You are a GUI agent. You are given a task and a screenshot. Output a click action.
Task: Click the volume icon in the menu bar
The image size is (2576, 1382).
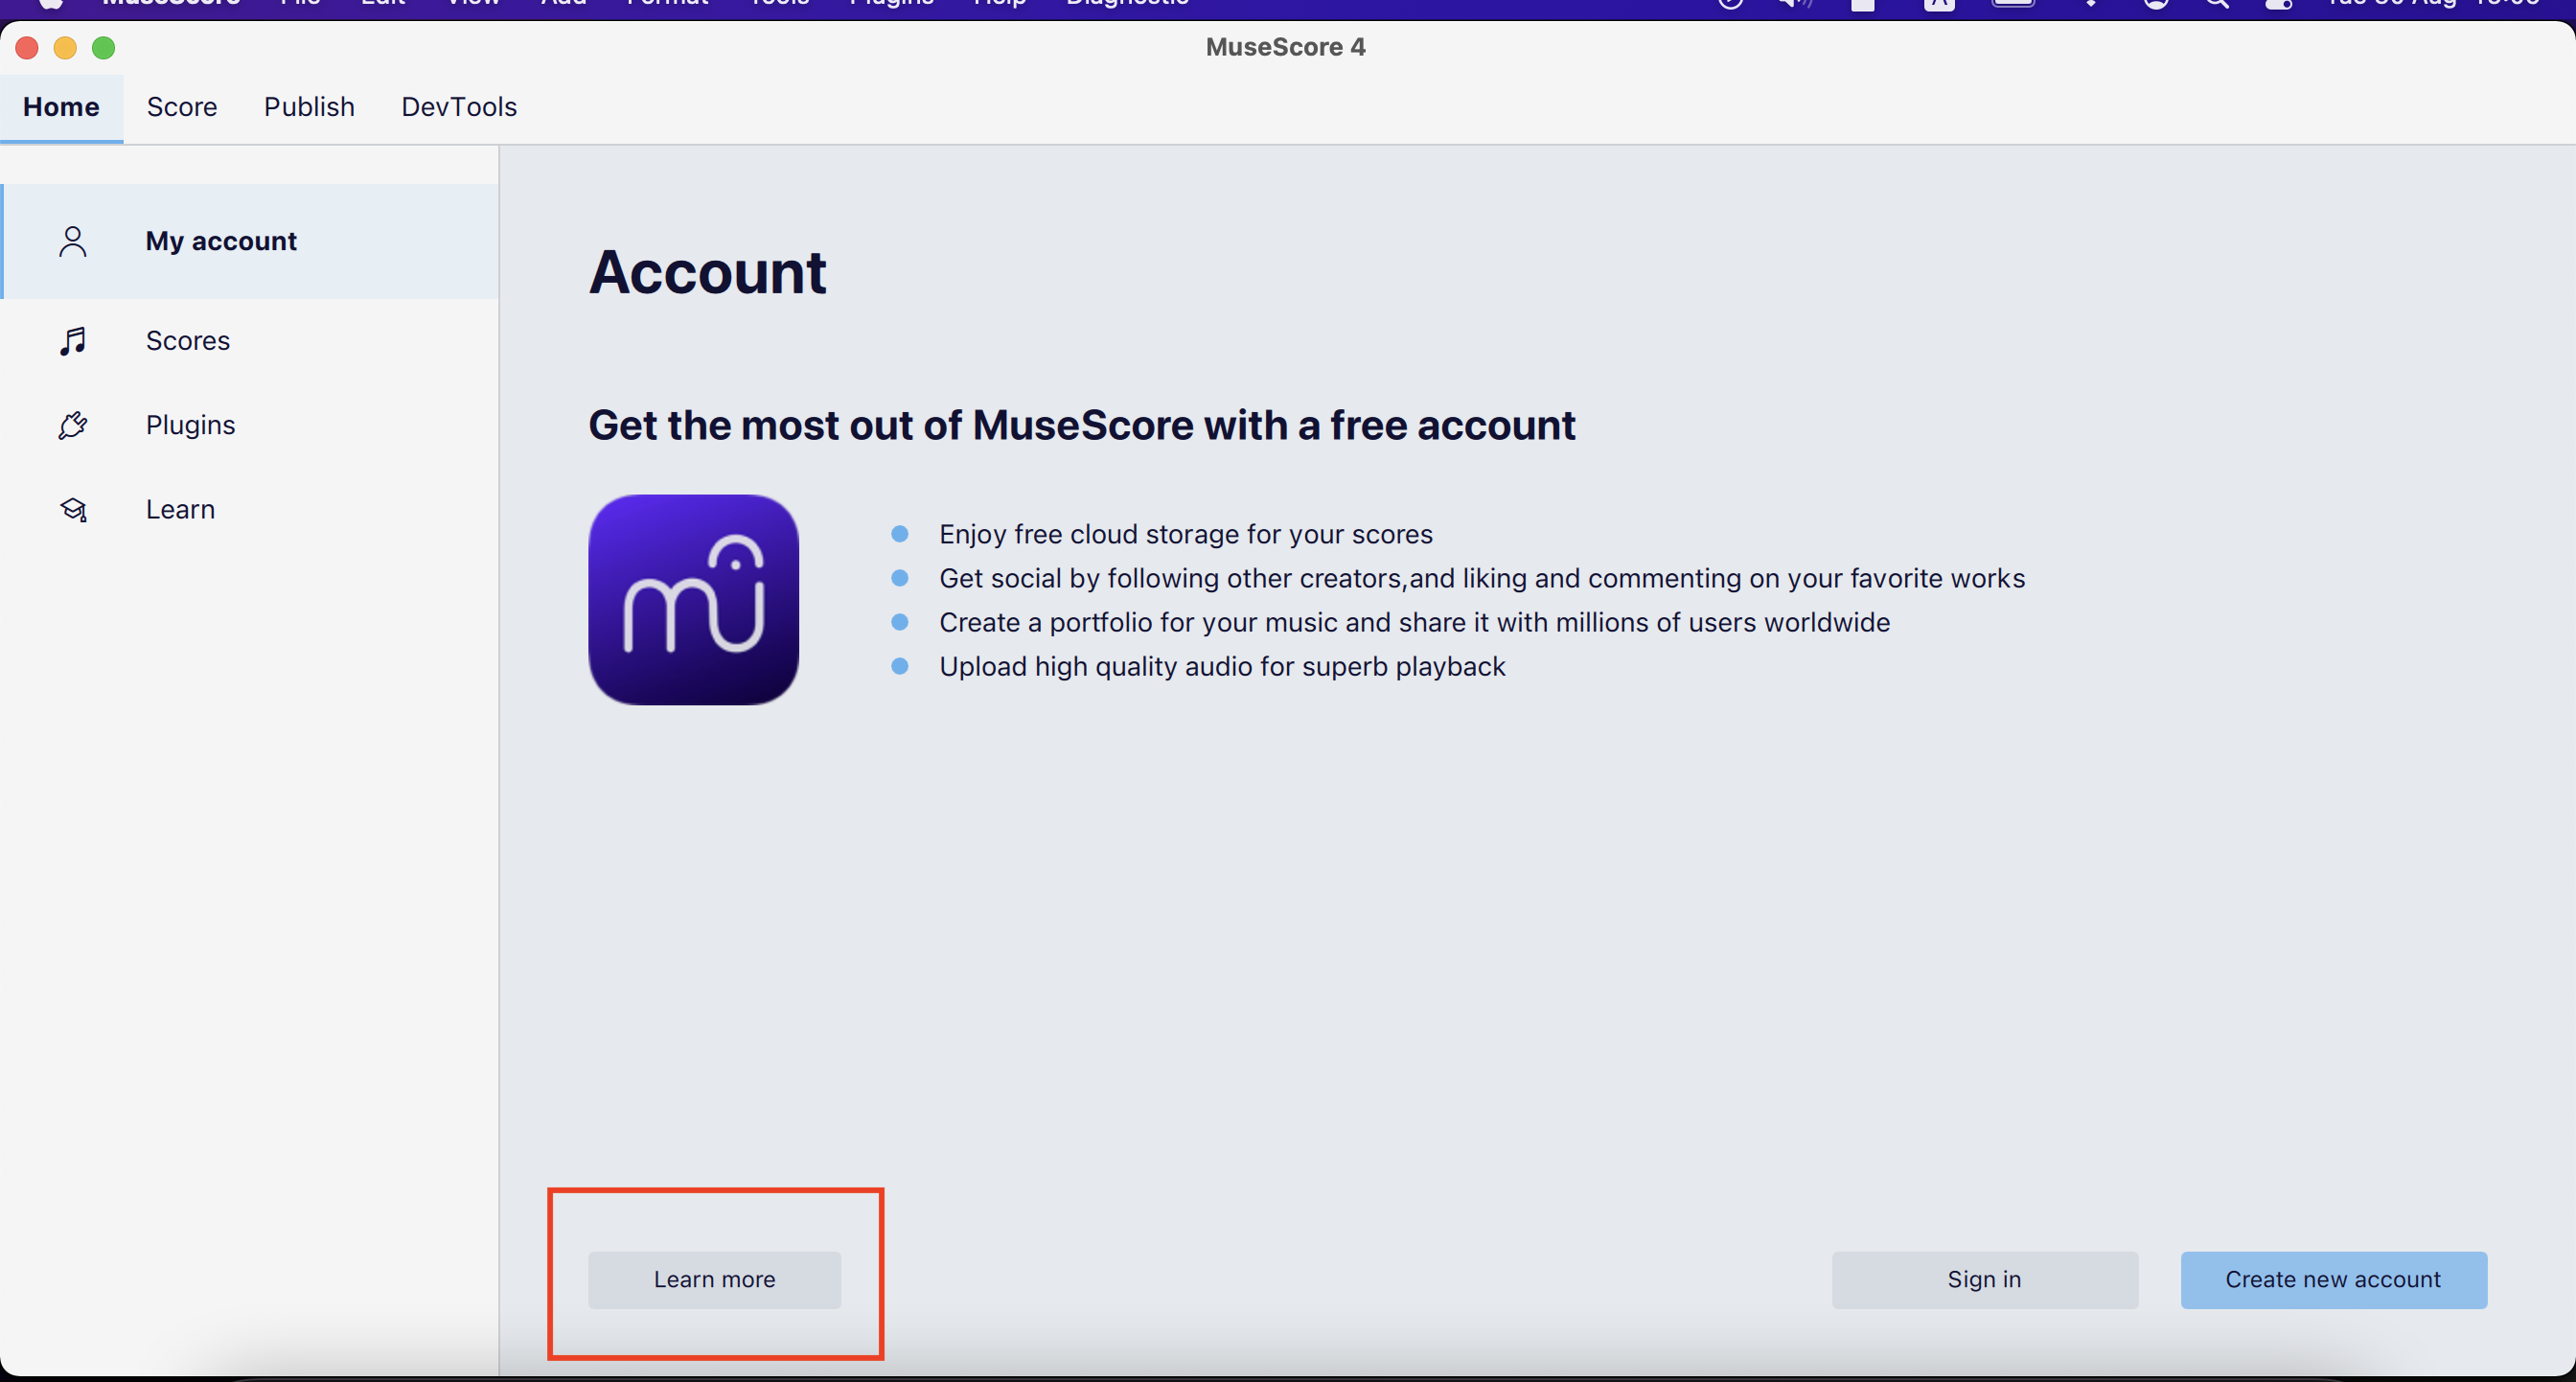tap(1792, 5)
